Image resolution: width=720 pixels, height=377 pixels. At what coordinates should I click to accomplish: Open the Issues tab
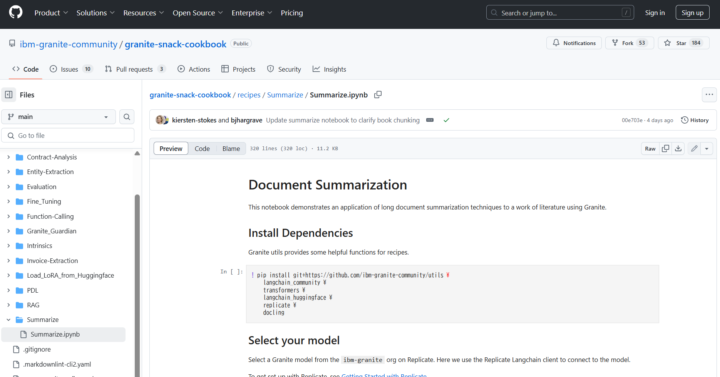(71, 69)
